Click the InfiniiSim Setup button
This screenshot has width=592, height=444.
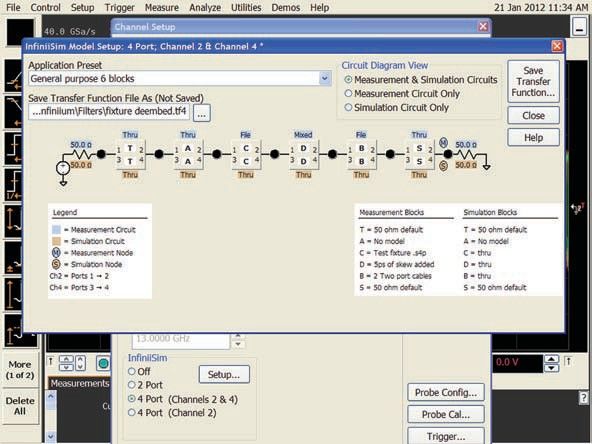[x=224, y=375]
